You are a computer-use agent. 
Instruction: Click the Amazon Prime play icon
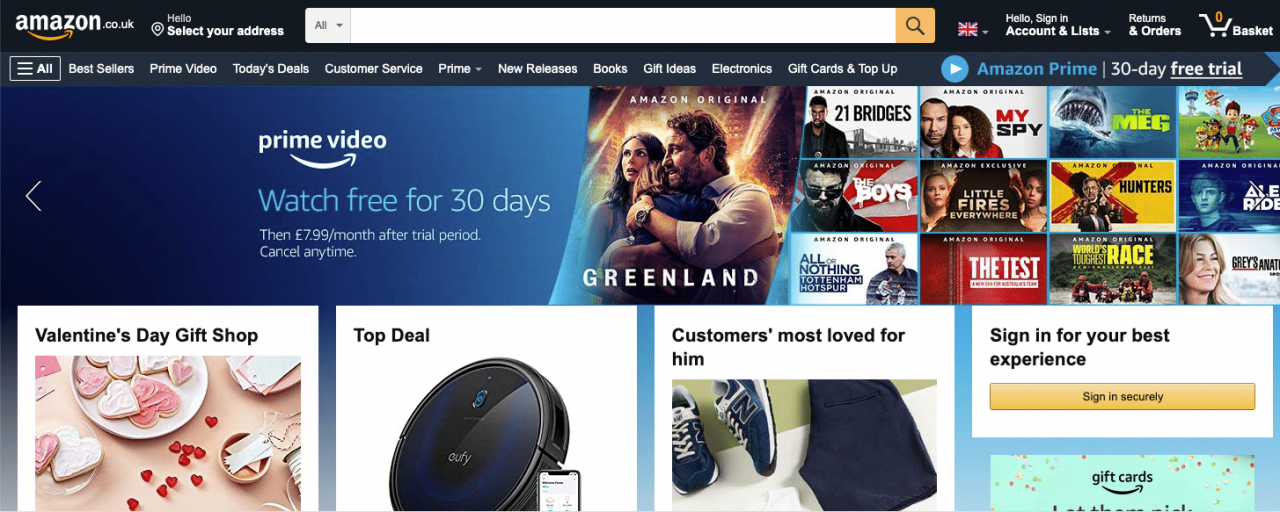tap(955, 69)
